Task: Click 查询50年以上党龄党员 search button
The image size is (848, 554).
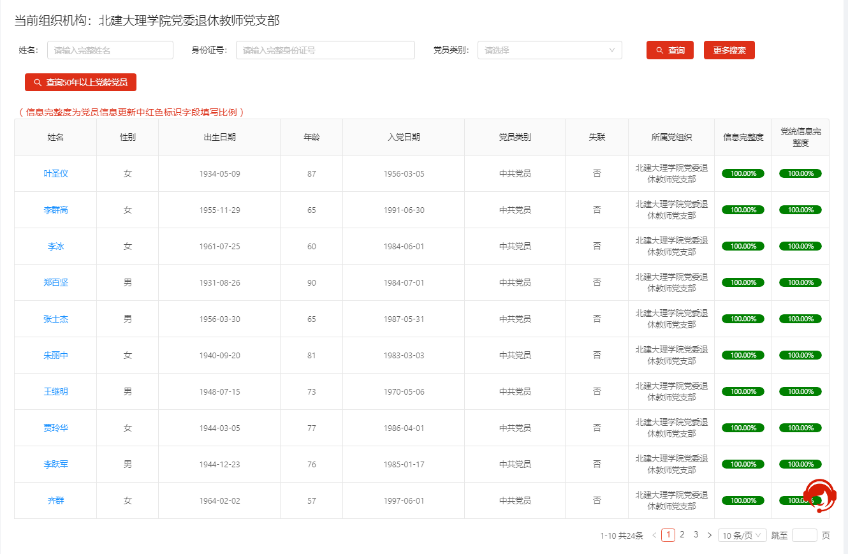Action: coord(81,82)
